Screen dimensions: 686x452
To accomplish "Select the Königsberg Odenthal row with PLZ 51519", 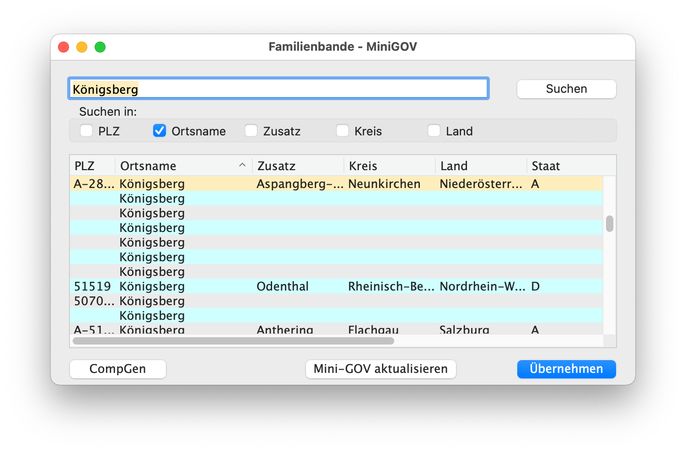I will tap(300, 286).
